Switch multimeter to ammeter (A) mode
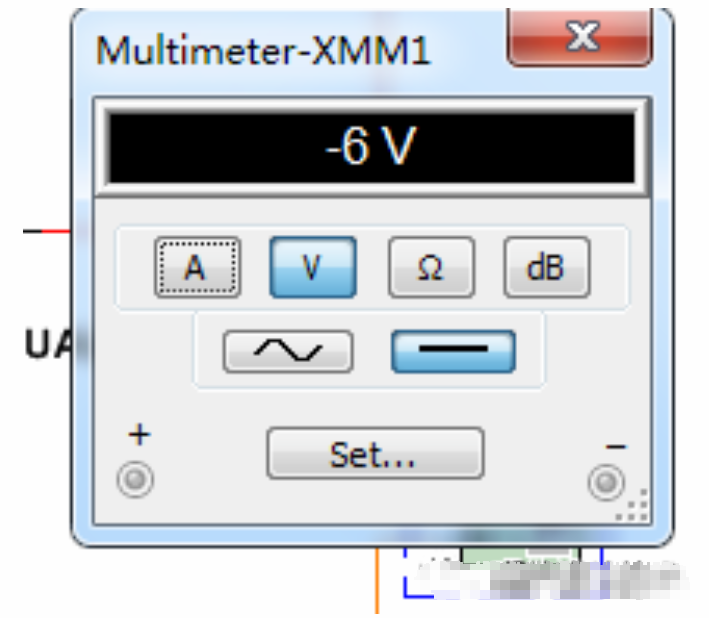 pos(197,267)
